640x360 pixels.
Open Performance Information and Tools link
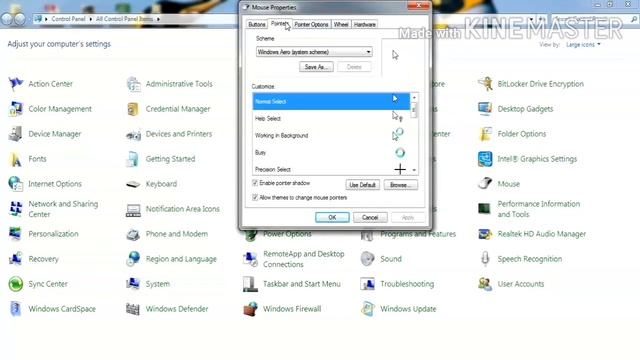point(539,209)
